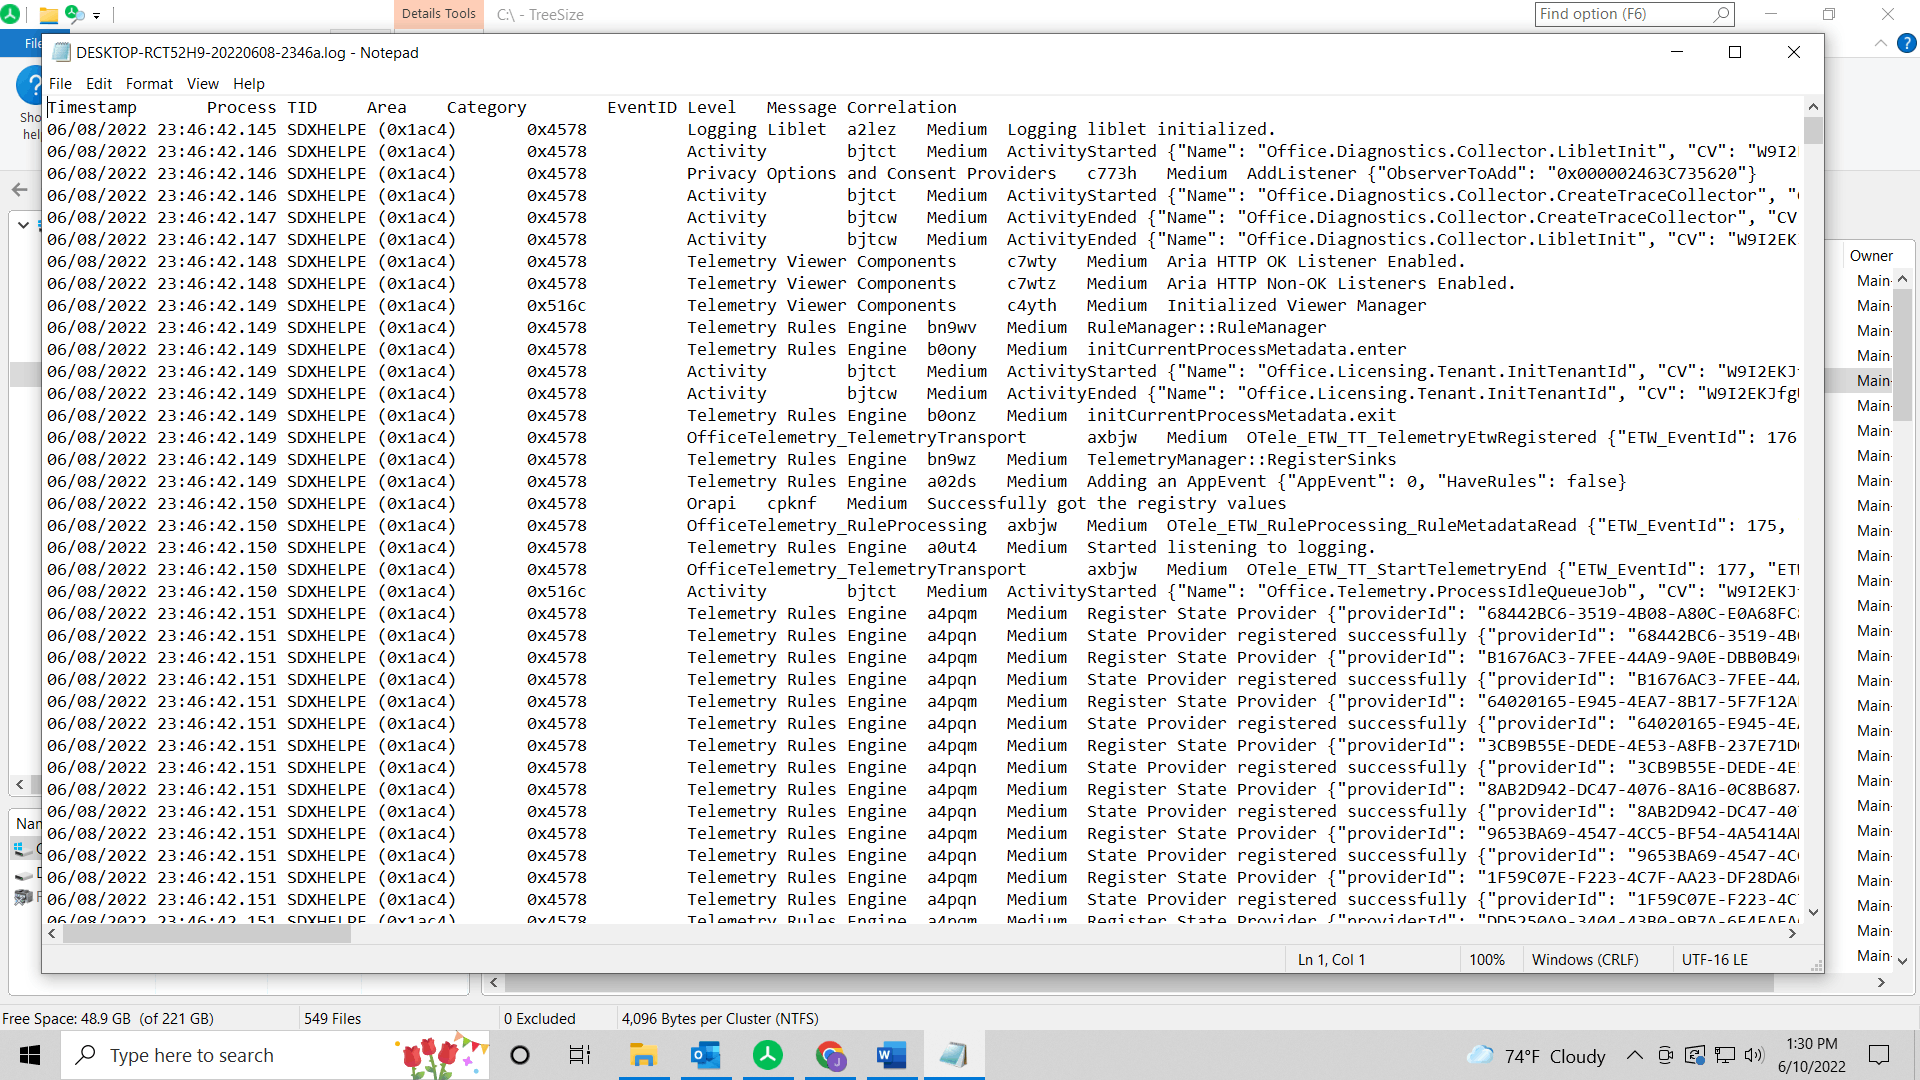This screenshot has width=1920, height=1080.
Task: Open the notification center icon
Action: (1879, 1055)
